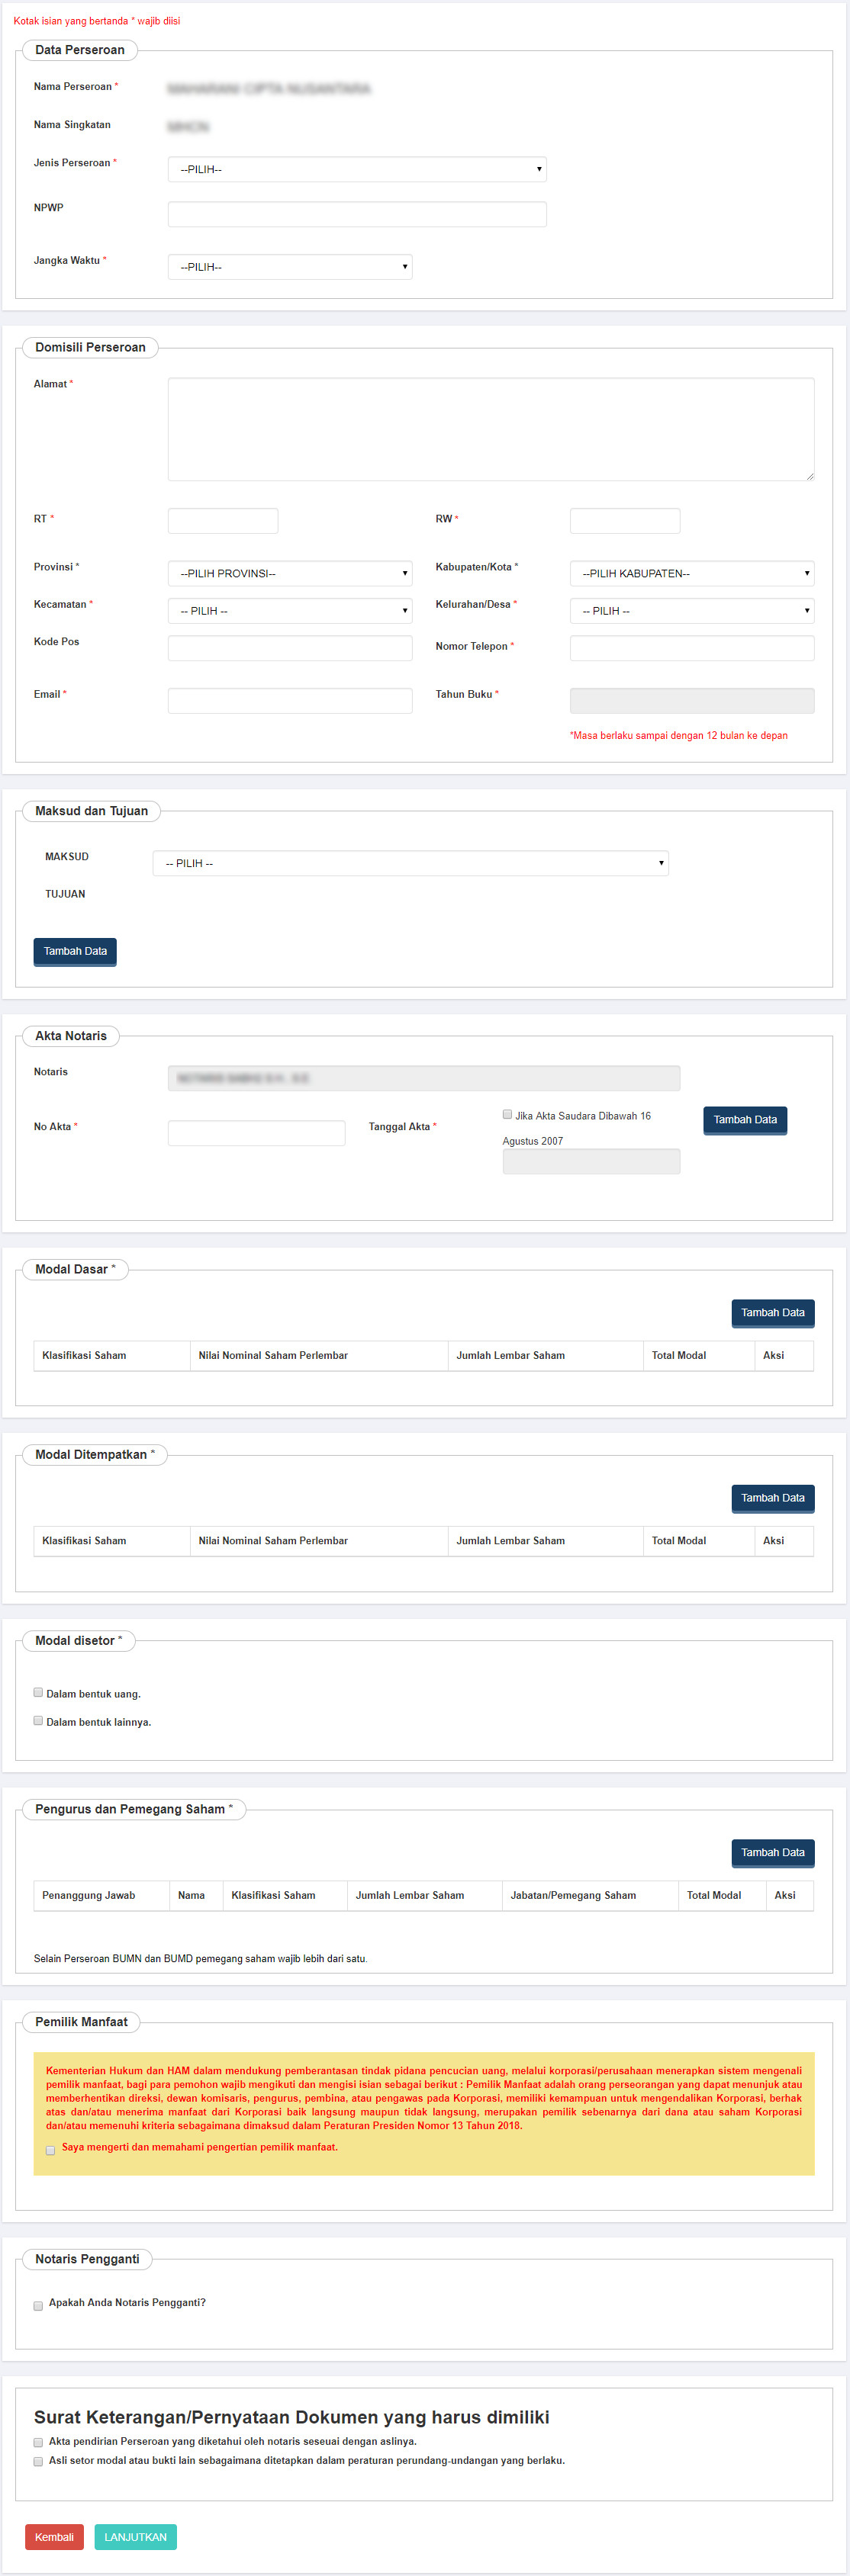Click the red Kembali button
The height and width of the screenshot is (2576, 850).
pyautogui.click(x=54, y=2537)
